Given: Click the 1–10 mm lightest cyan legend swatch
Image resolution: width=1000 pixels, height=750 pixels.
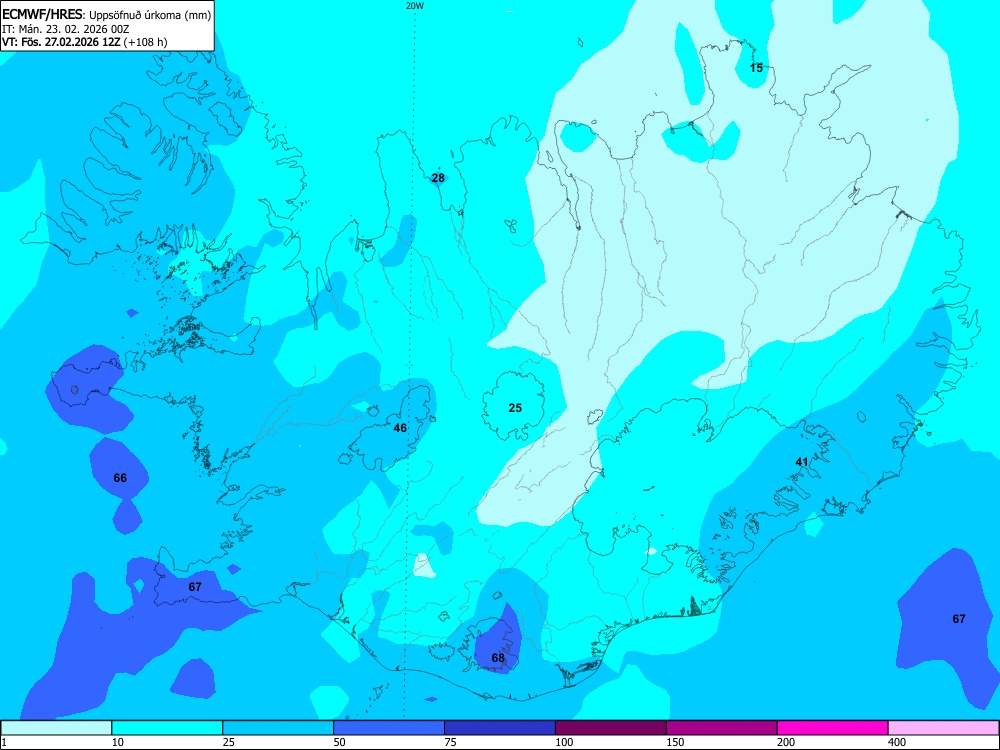Looking at the screenshot, I should coord(56,728).
